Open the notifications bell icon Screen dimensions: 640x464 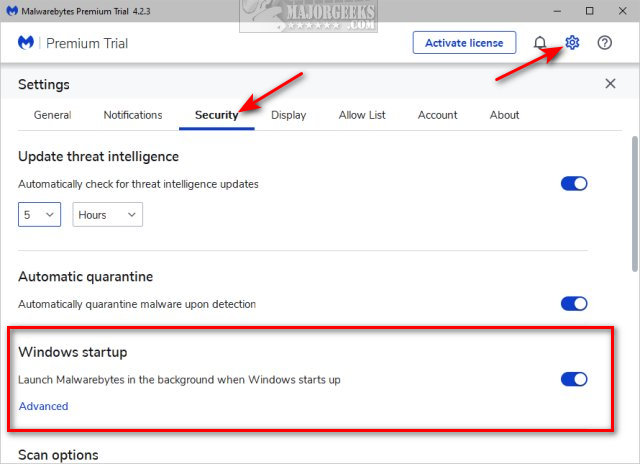coord(540,42)
